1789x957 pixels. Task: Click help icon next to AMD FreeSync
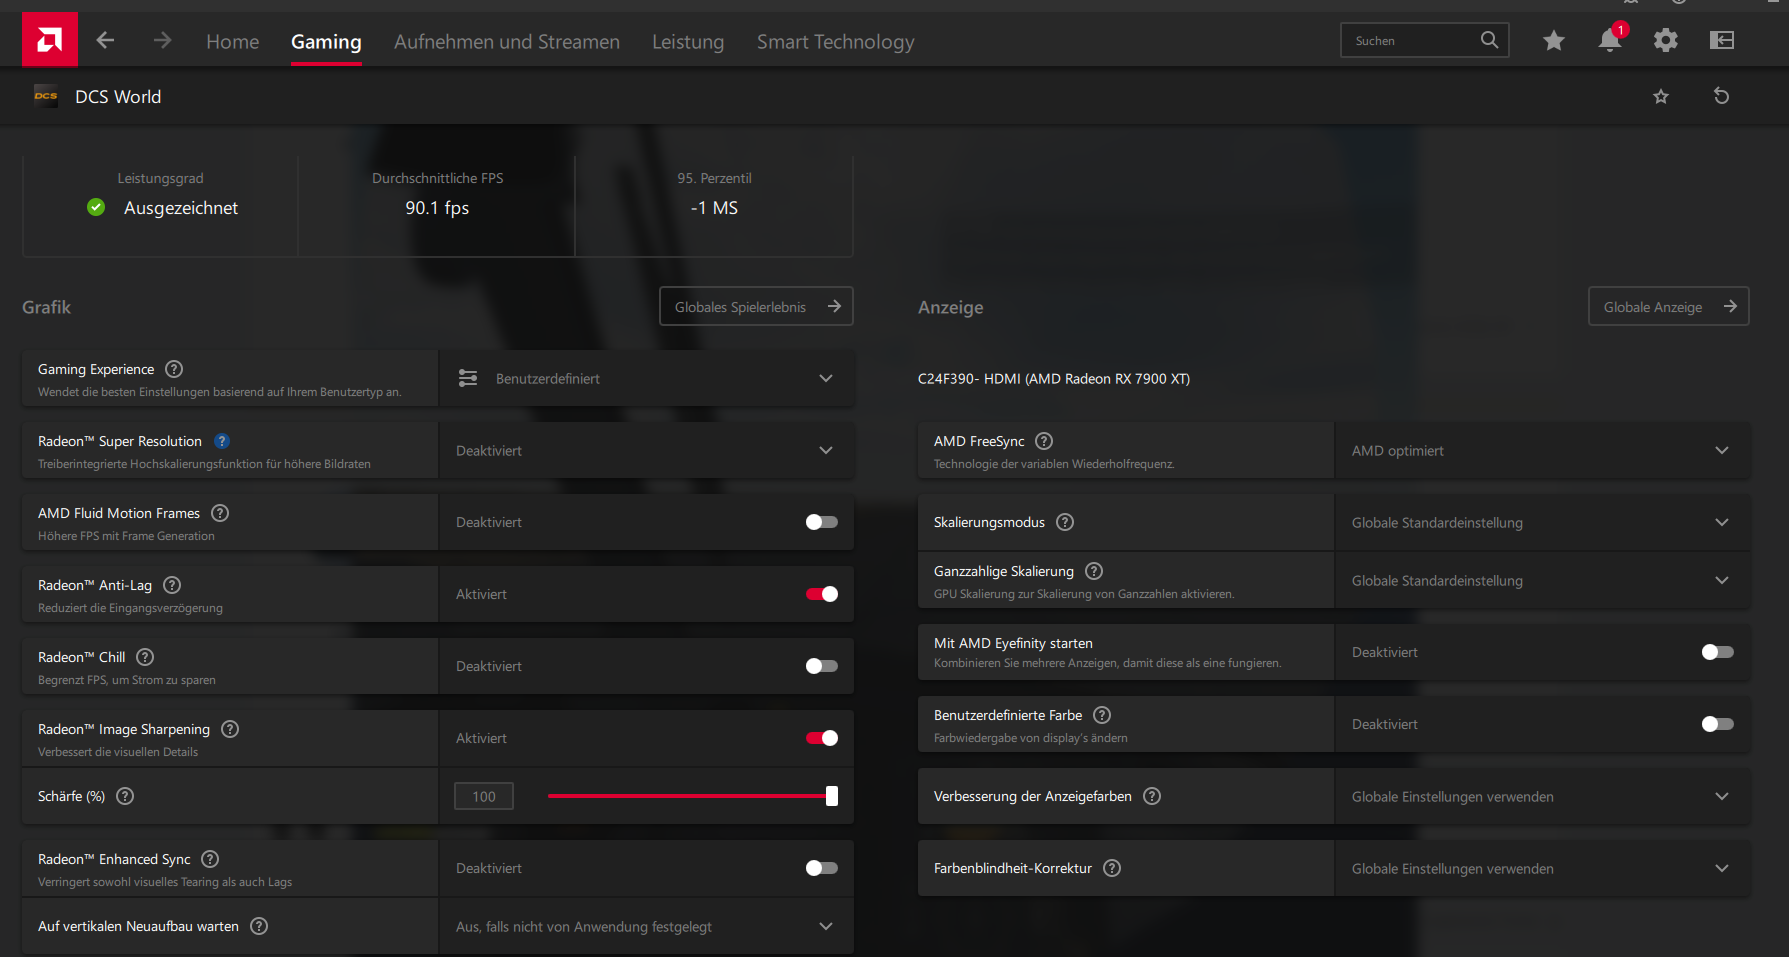click(x=1044, y=441)
